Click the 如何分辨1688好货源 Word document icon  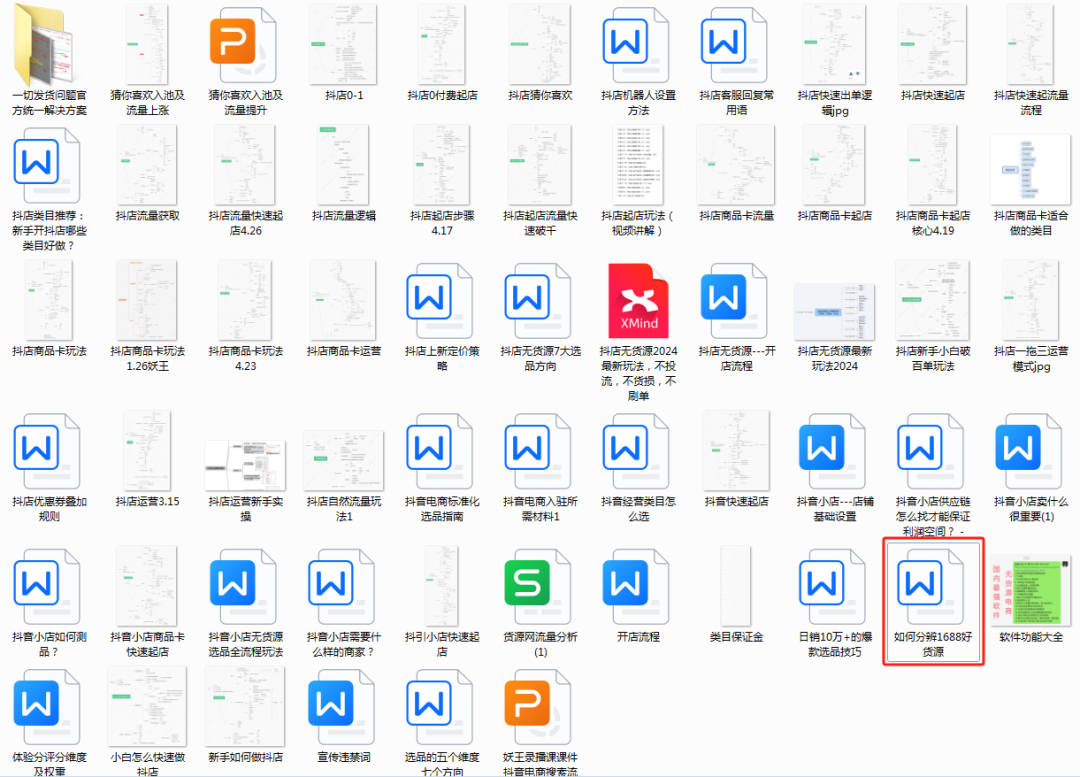pos(931,587)
